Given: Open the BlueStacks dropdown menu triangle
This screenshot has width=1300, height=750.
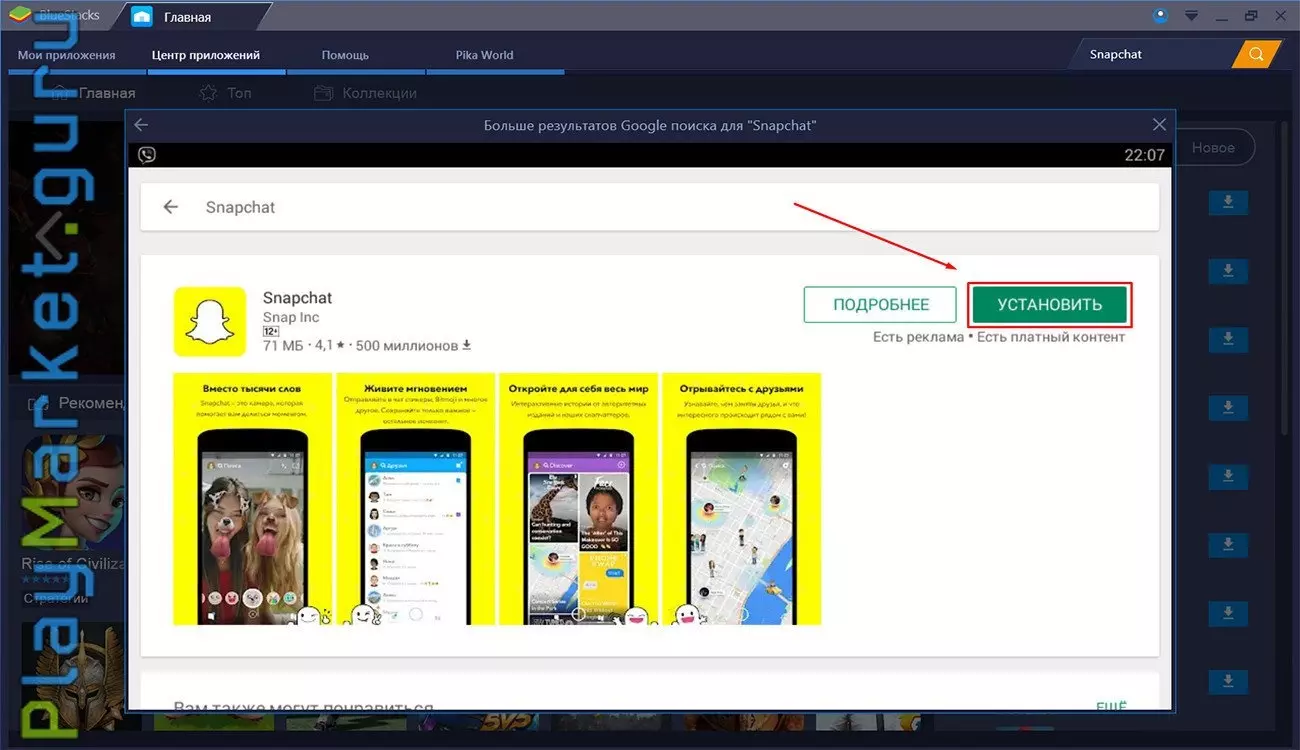Looking at the screenshot, I should (1191, 16).
